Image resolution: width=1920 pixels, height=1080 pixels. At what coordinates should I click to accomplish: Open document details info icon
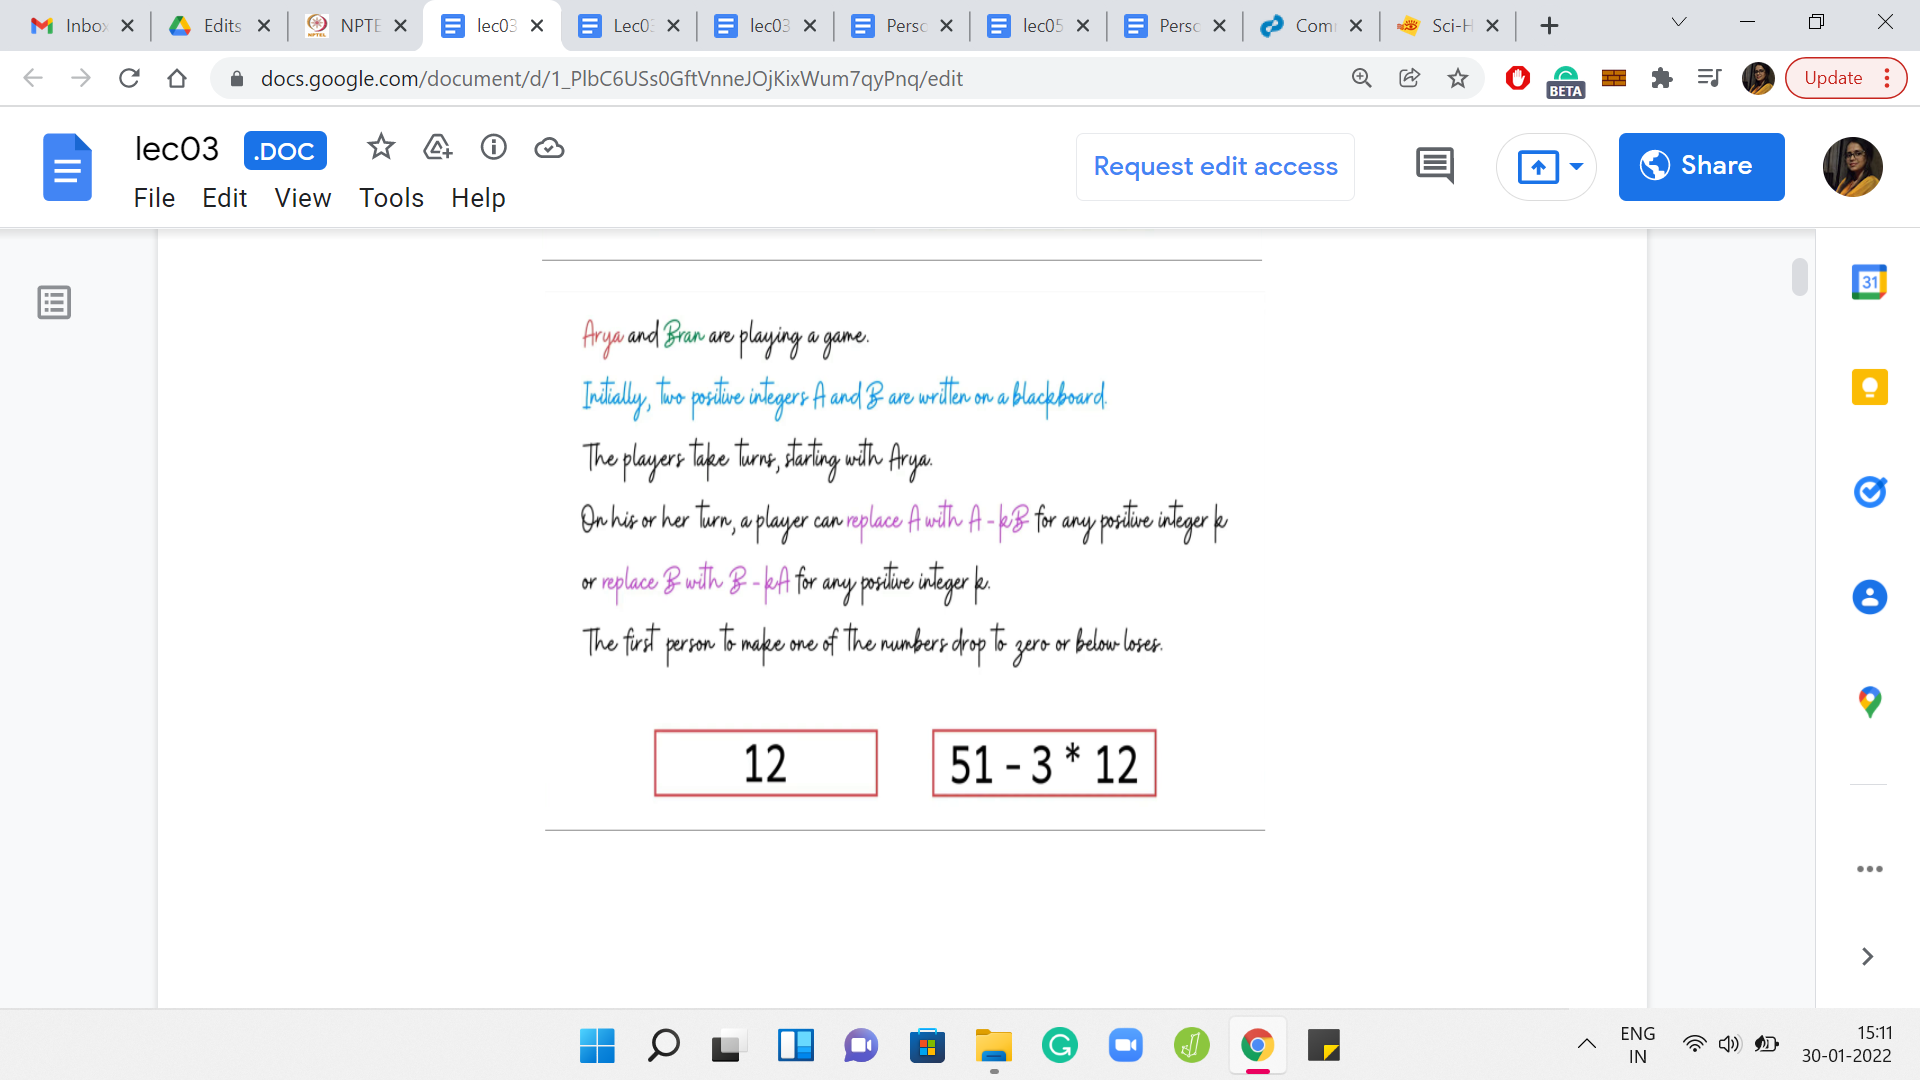tap(494, 148)
